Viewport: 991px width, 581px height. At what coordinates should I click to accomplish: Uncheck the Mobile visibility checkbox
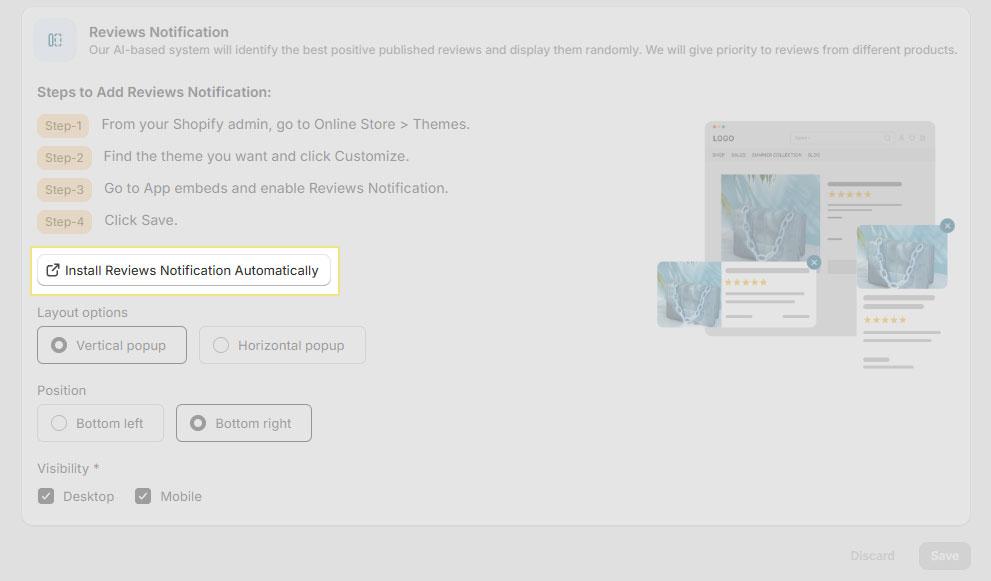pos(143,495)
